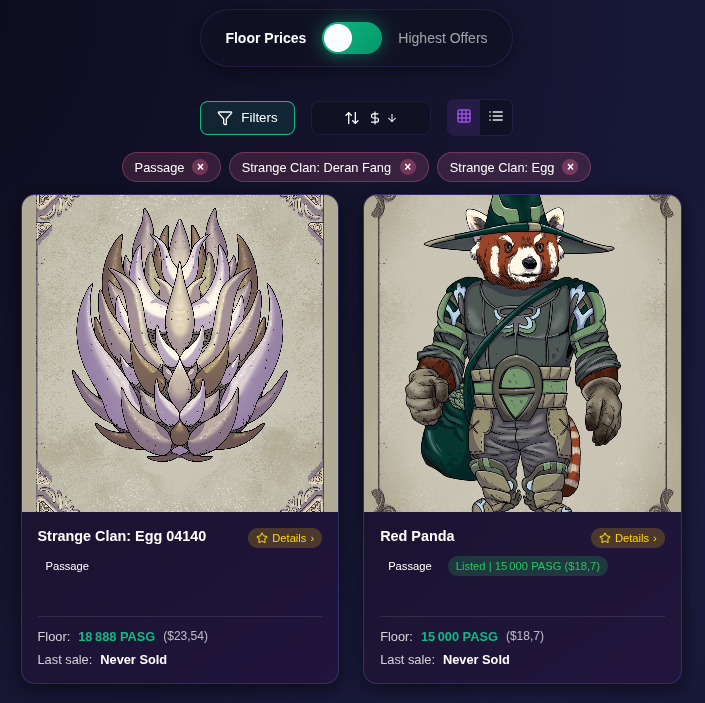The height and width of the screenshot is (703, 705).
Task: Click the Red Panda artwork thumbnail
Action: coord(522,353)
